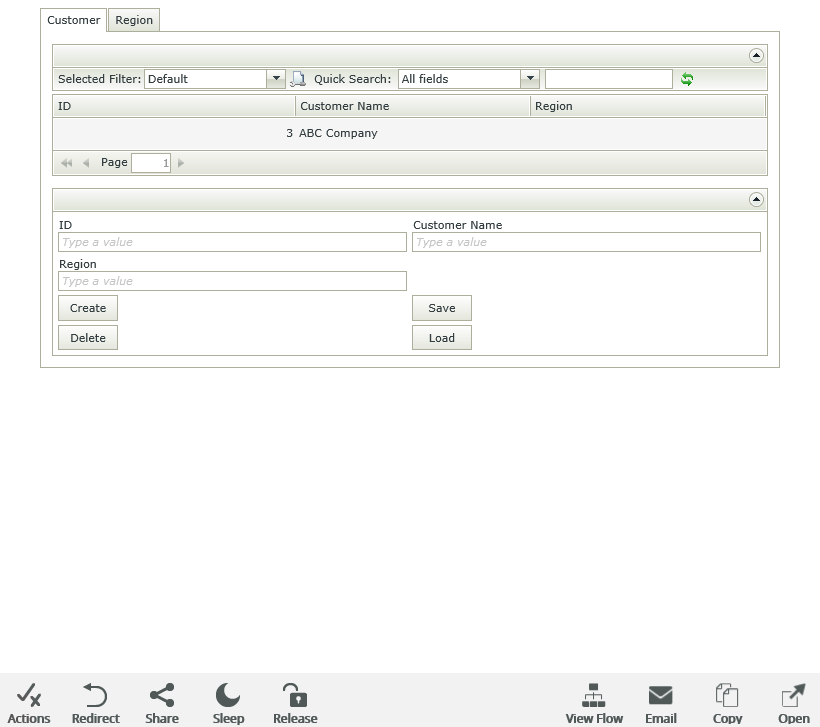Refresh the customer list with green arrows
Screen dimensions: 820x727
point(687,79)
